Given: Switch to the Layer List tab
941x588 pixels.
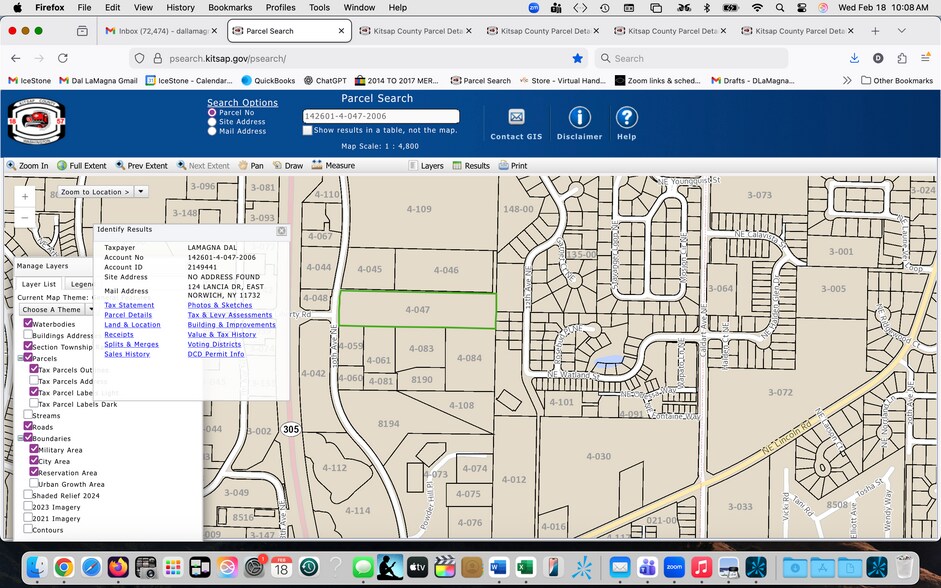Looking at the screenshot, I should pyautogui.click(x=39, y=284).
